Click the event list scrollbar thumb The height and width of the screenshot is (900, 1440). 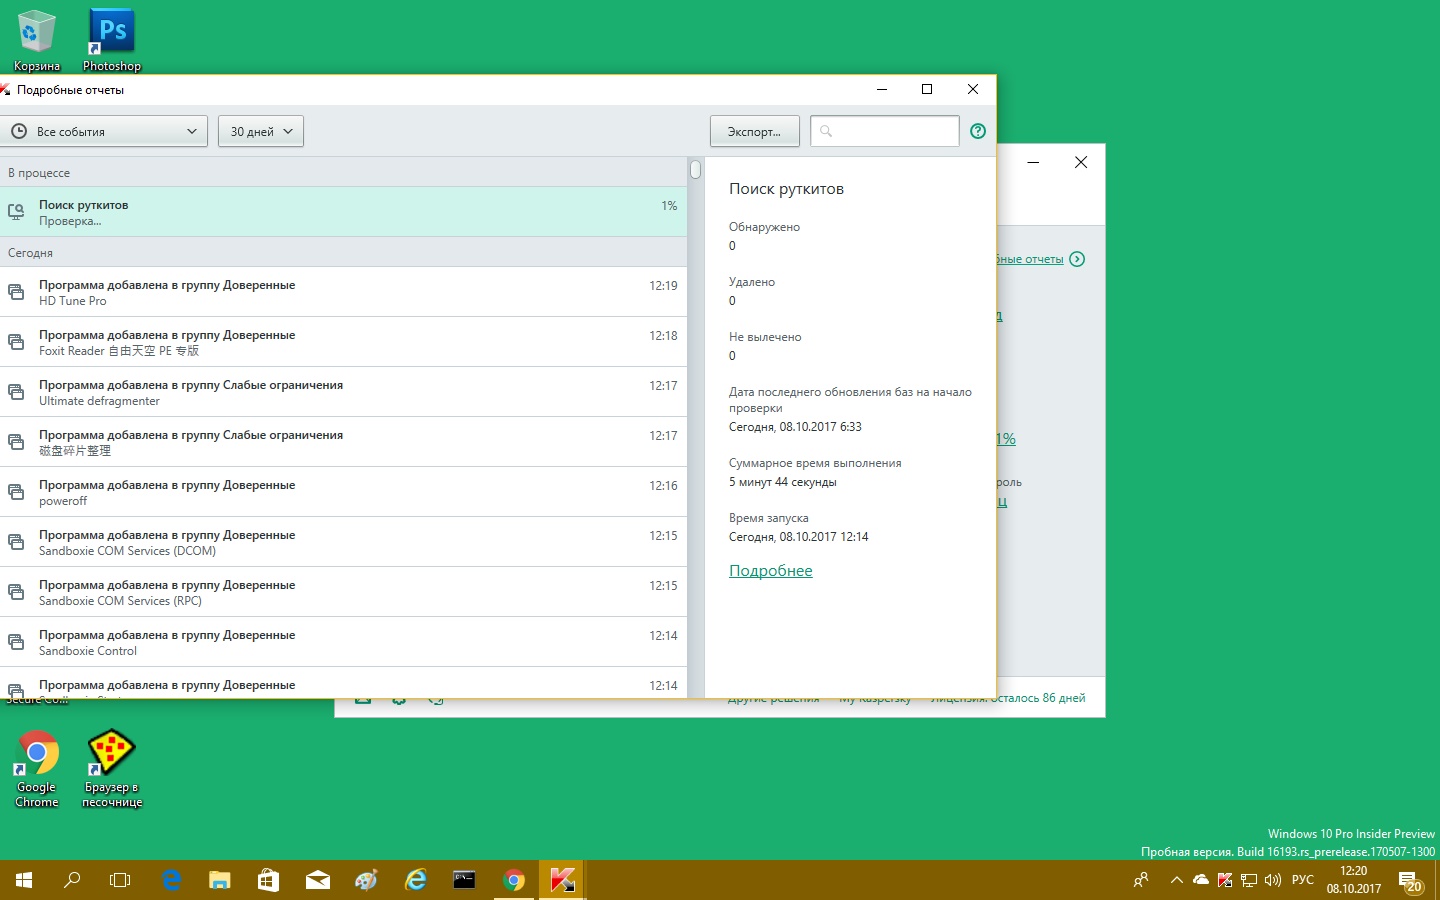(695, 170)
